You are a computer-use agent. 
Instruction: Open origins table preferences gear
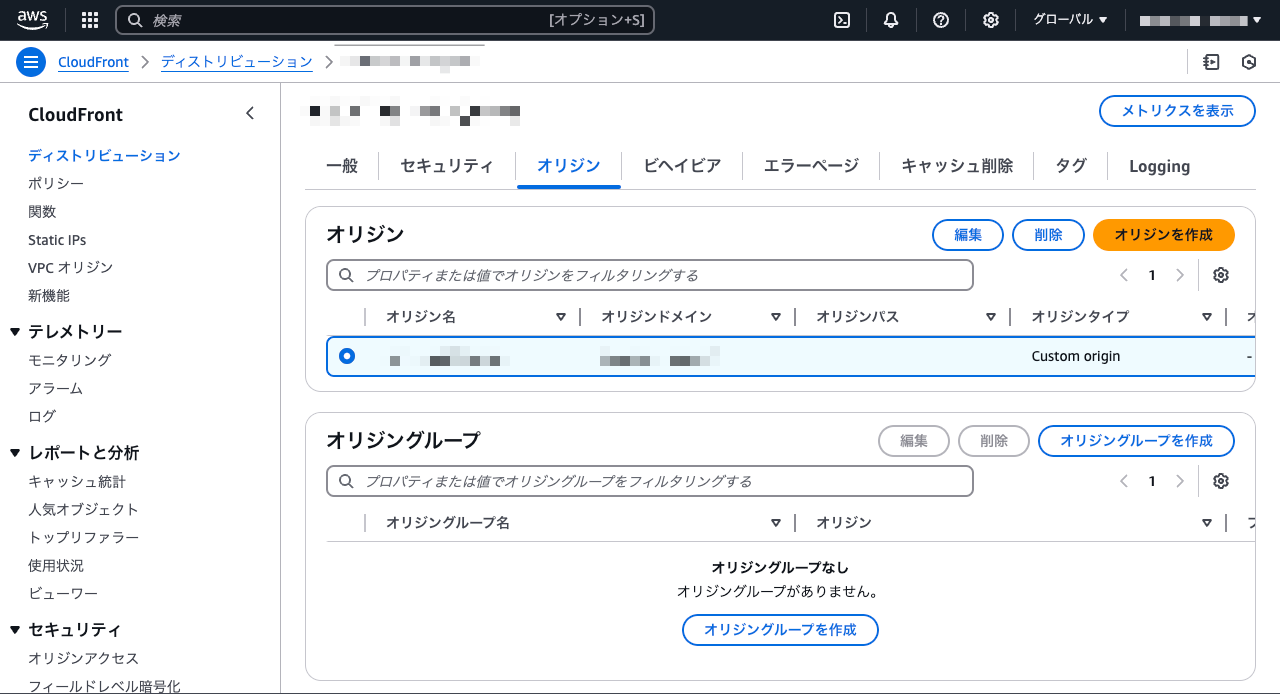pos(1221,275)
